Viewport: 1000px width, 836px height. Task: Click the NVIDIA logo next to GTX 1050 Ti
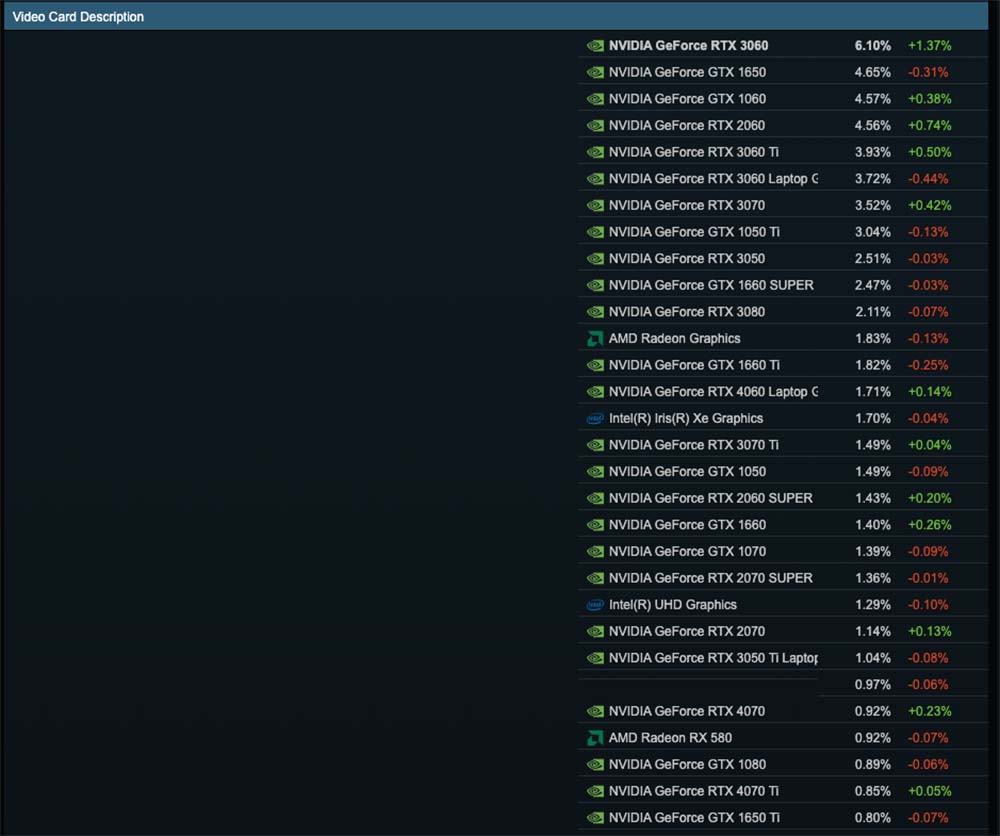tap(595, 232)
